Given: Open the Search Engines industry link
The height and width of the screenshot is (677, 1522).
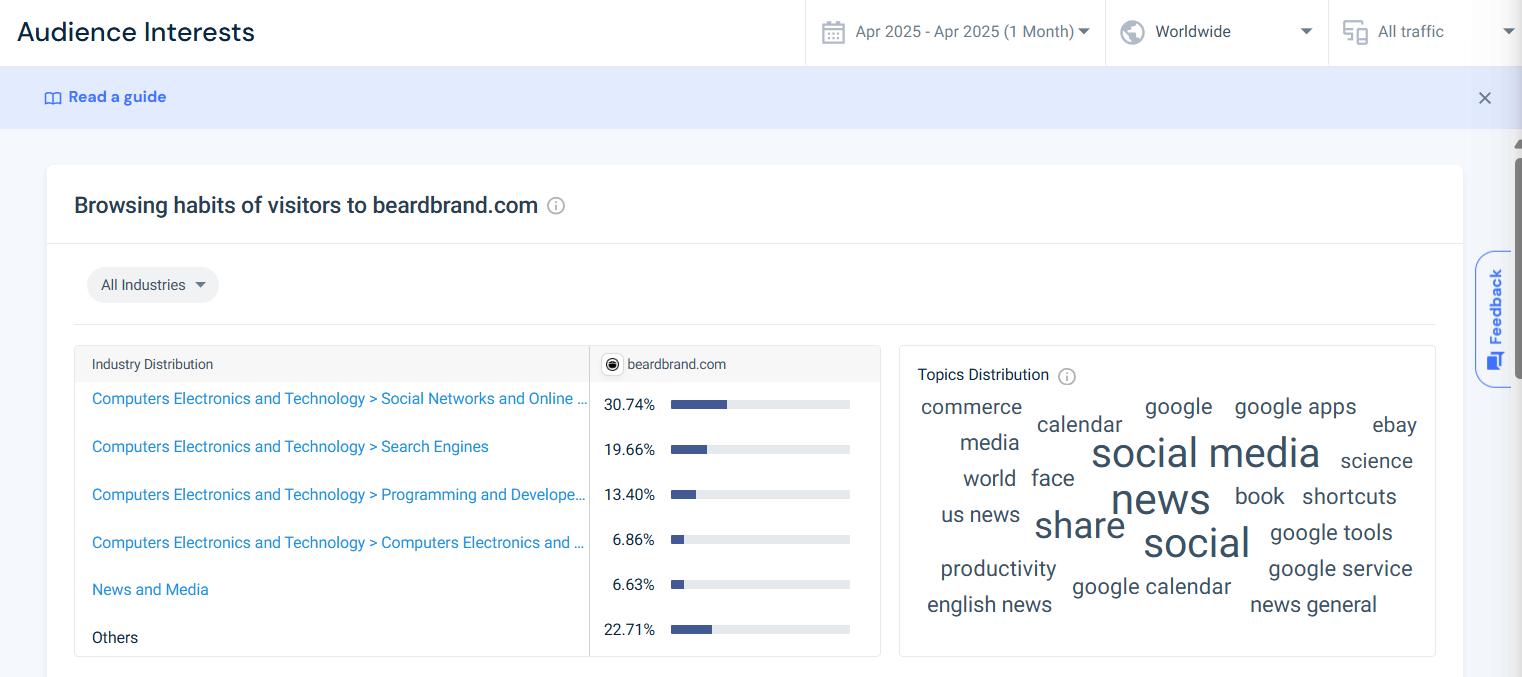Looking at the screenshot, I should [x=290, y=446].
